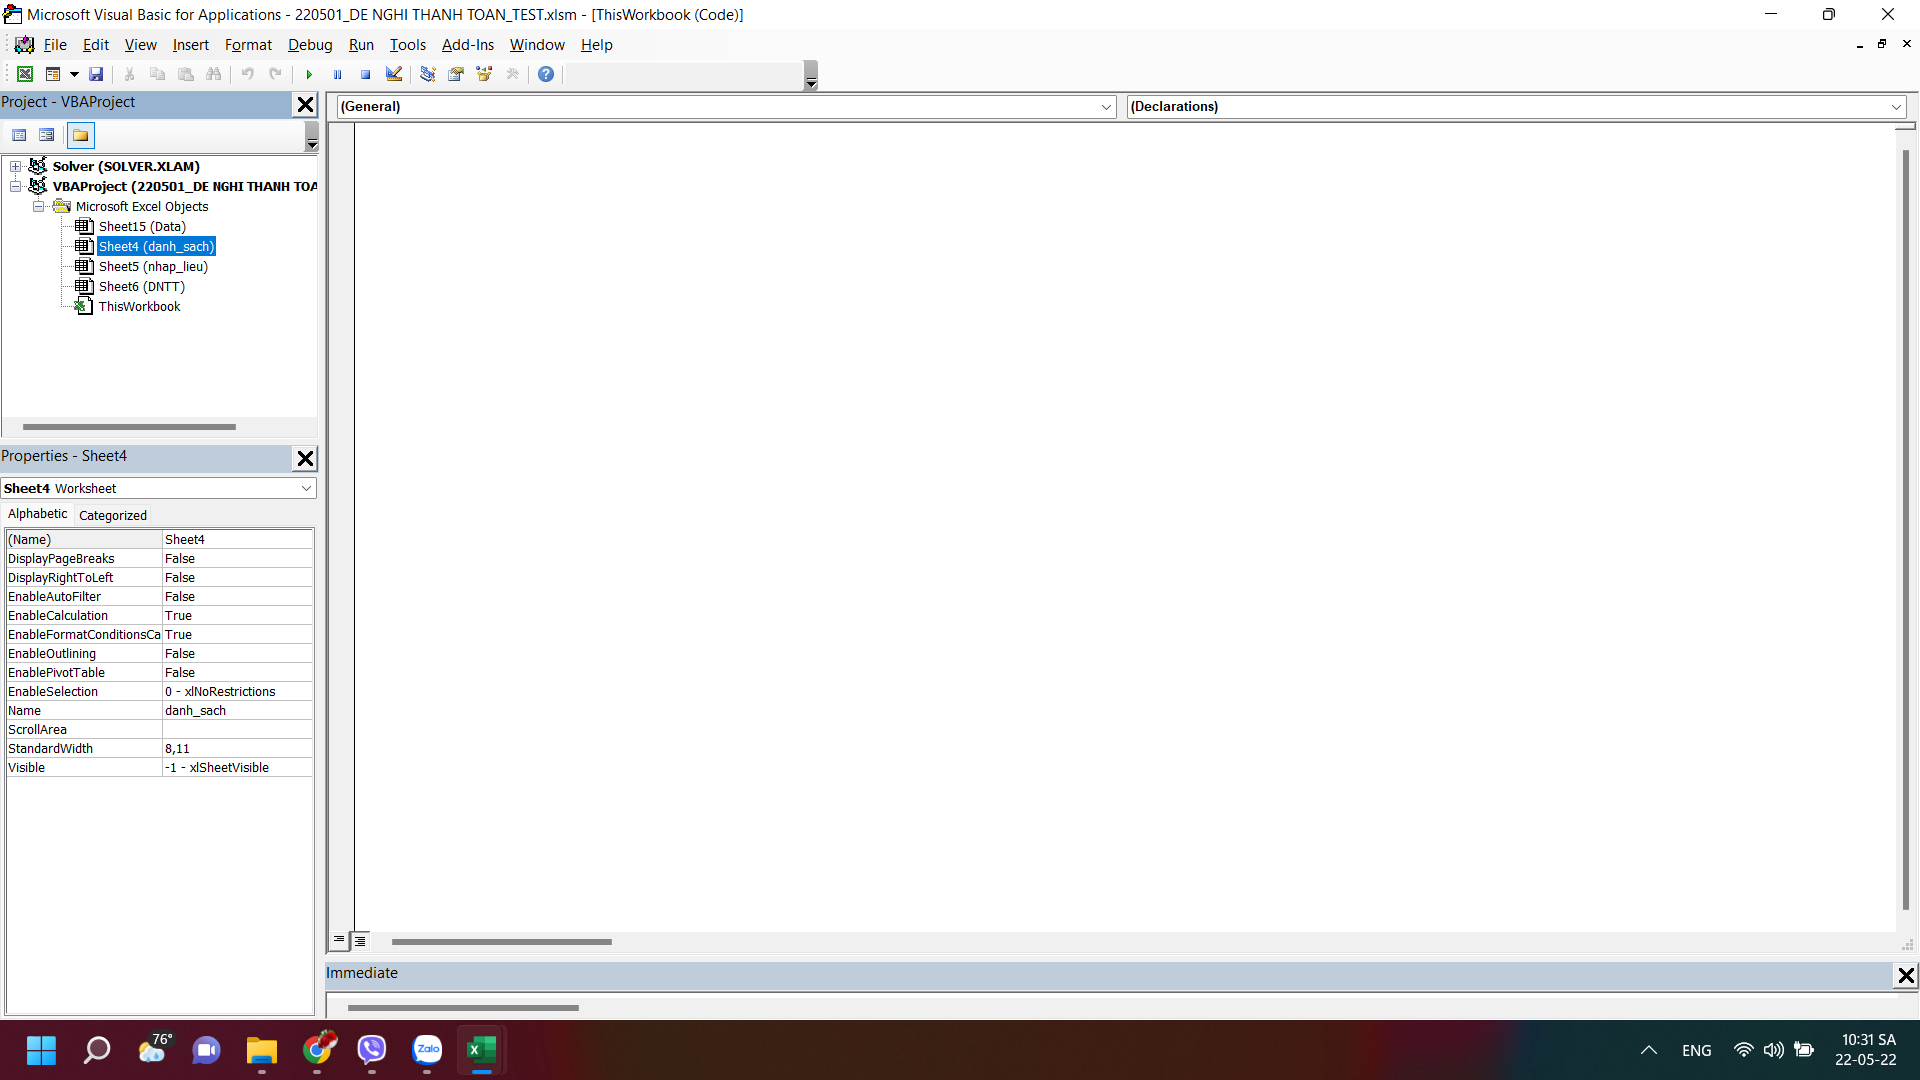Image resolution: width=1920 pixels, height=1080 pixels.
Task: Open Zalo app from taskbar
Action: 427,1050
